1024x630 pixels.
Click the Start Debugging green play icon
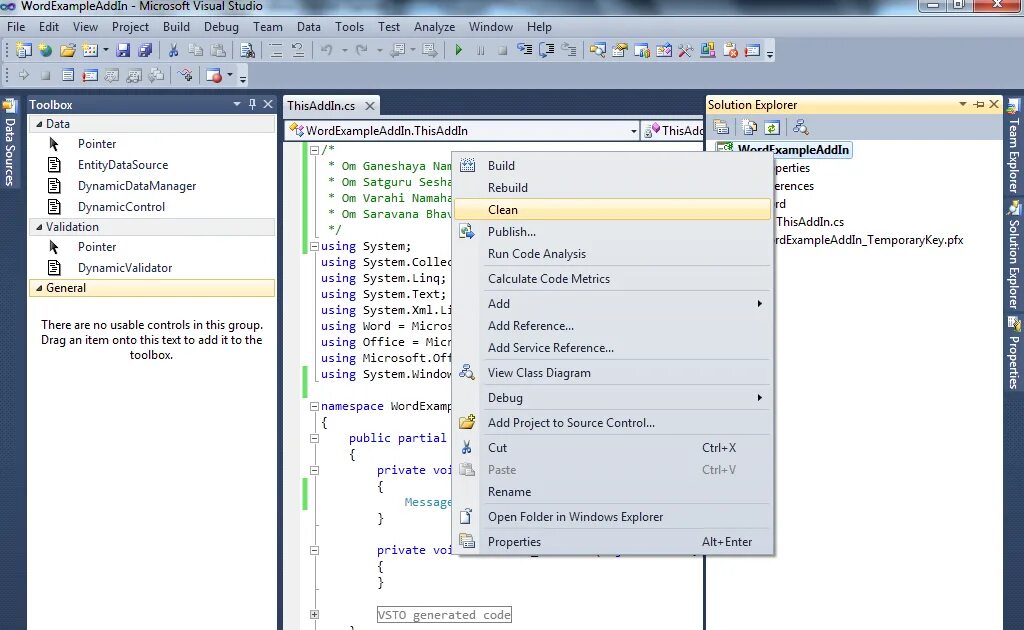(458, 50)
